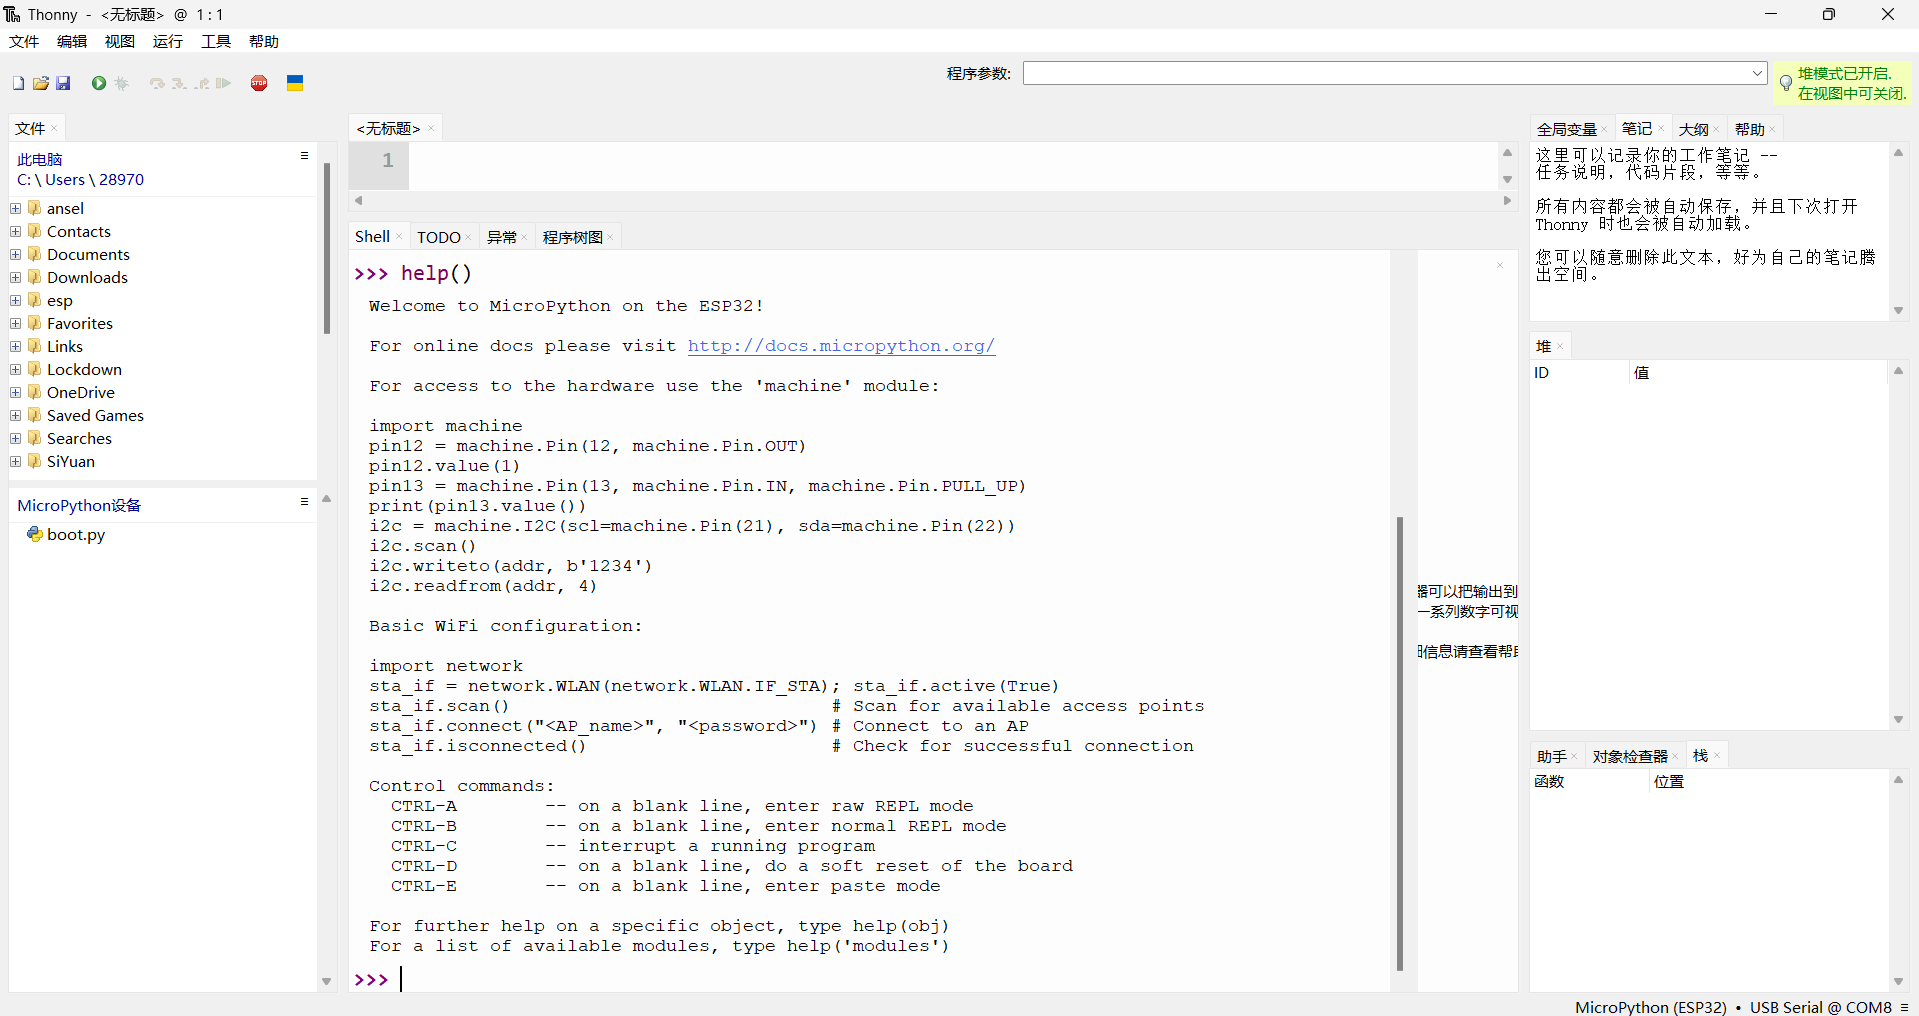Open the 运行 menu
This screenshot has height=1016, width=1919.
click(x=168, y=41)
